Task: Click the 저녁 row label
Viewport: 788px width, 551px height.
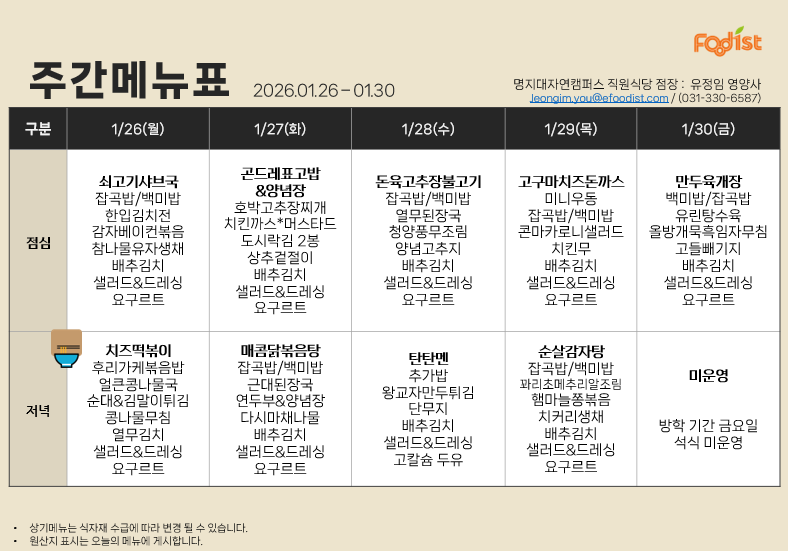Action: pyautogui.click(x=38, y=410)
